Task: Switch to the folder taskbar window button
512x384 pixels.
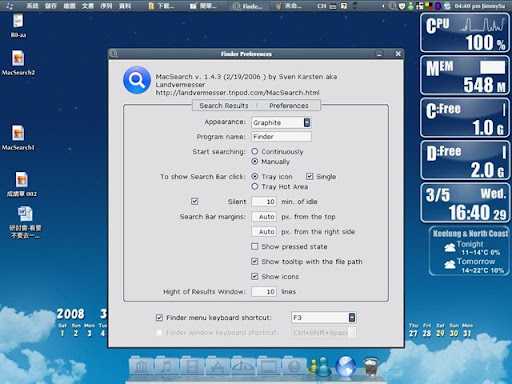Action: 162,6
